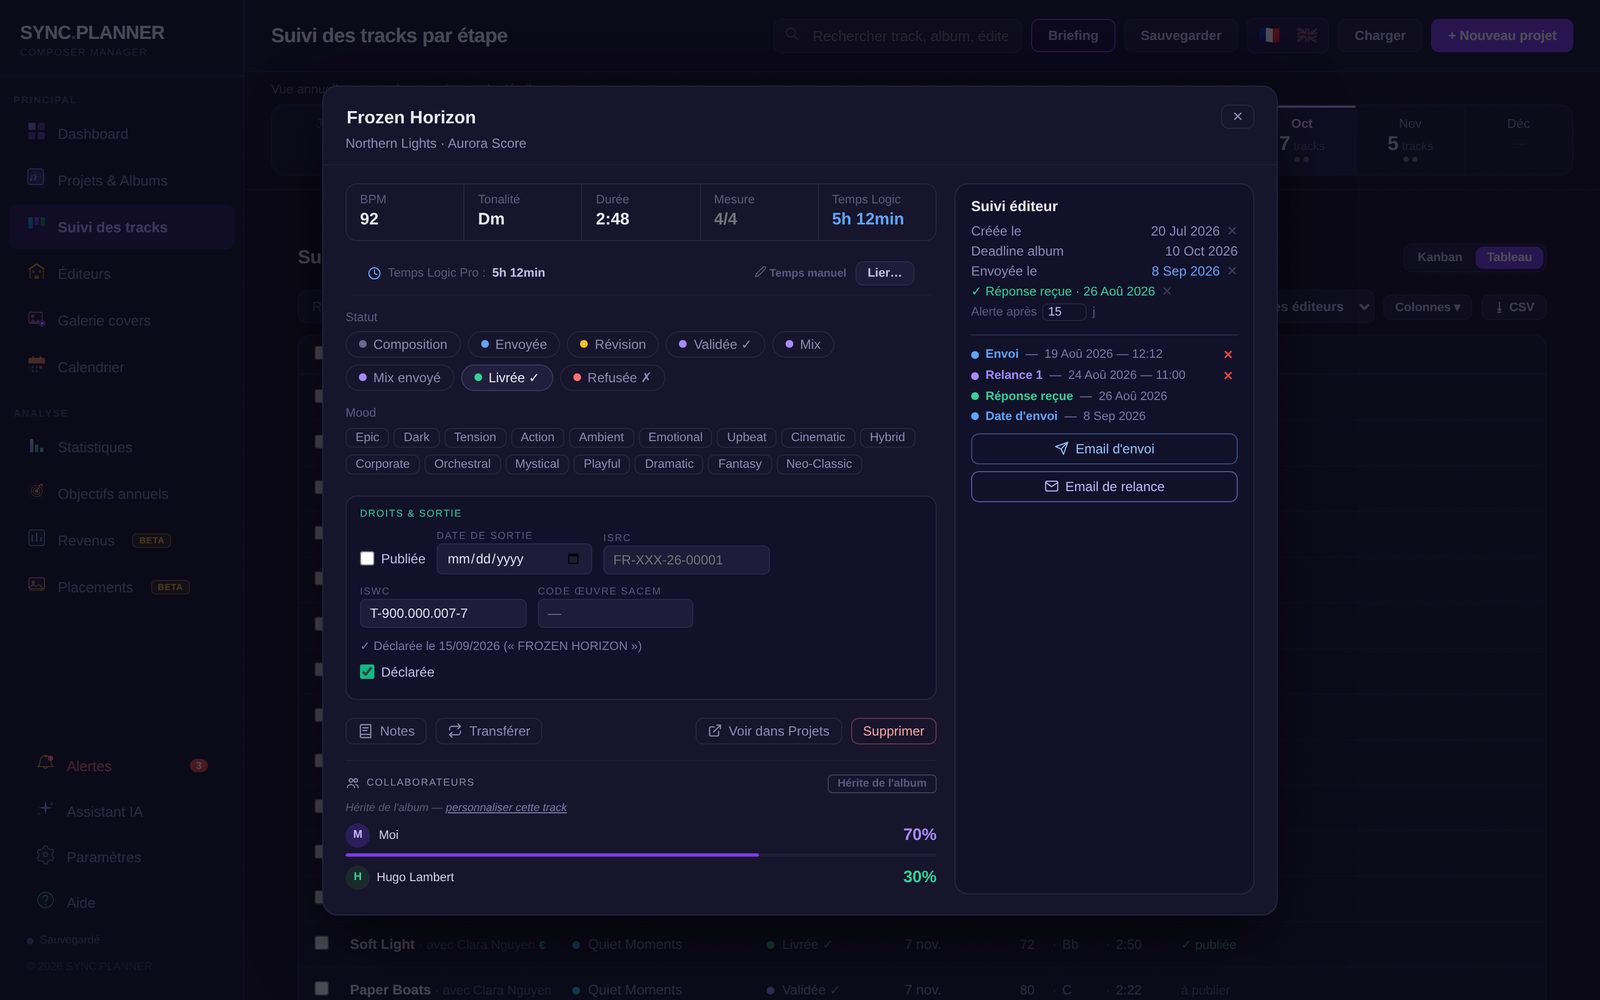Open Assistant IA sparkle icon

tap(45, 809)
